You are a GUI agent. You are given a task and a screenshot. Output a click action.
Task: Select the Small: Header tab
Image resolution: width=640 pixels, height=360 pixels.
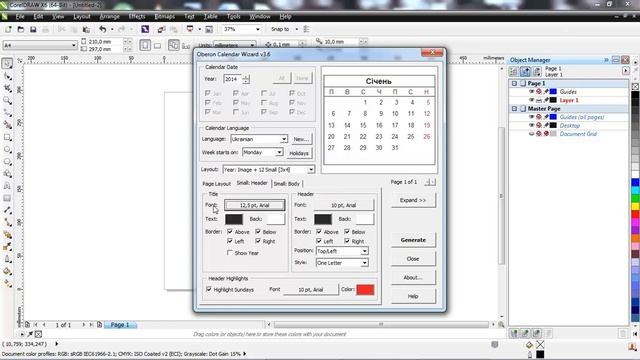(252, 183)
